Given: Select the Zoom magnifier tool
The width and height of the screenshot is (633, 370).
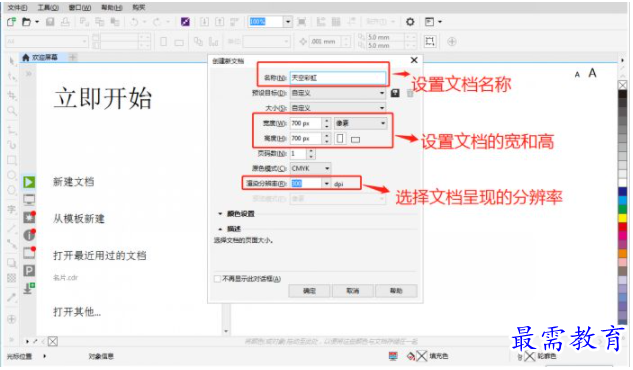Looking at the screenshot, I should coord(12,111).
